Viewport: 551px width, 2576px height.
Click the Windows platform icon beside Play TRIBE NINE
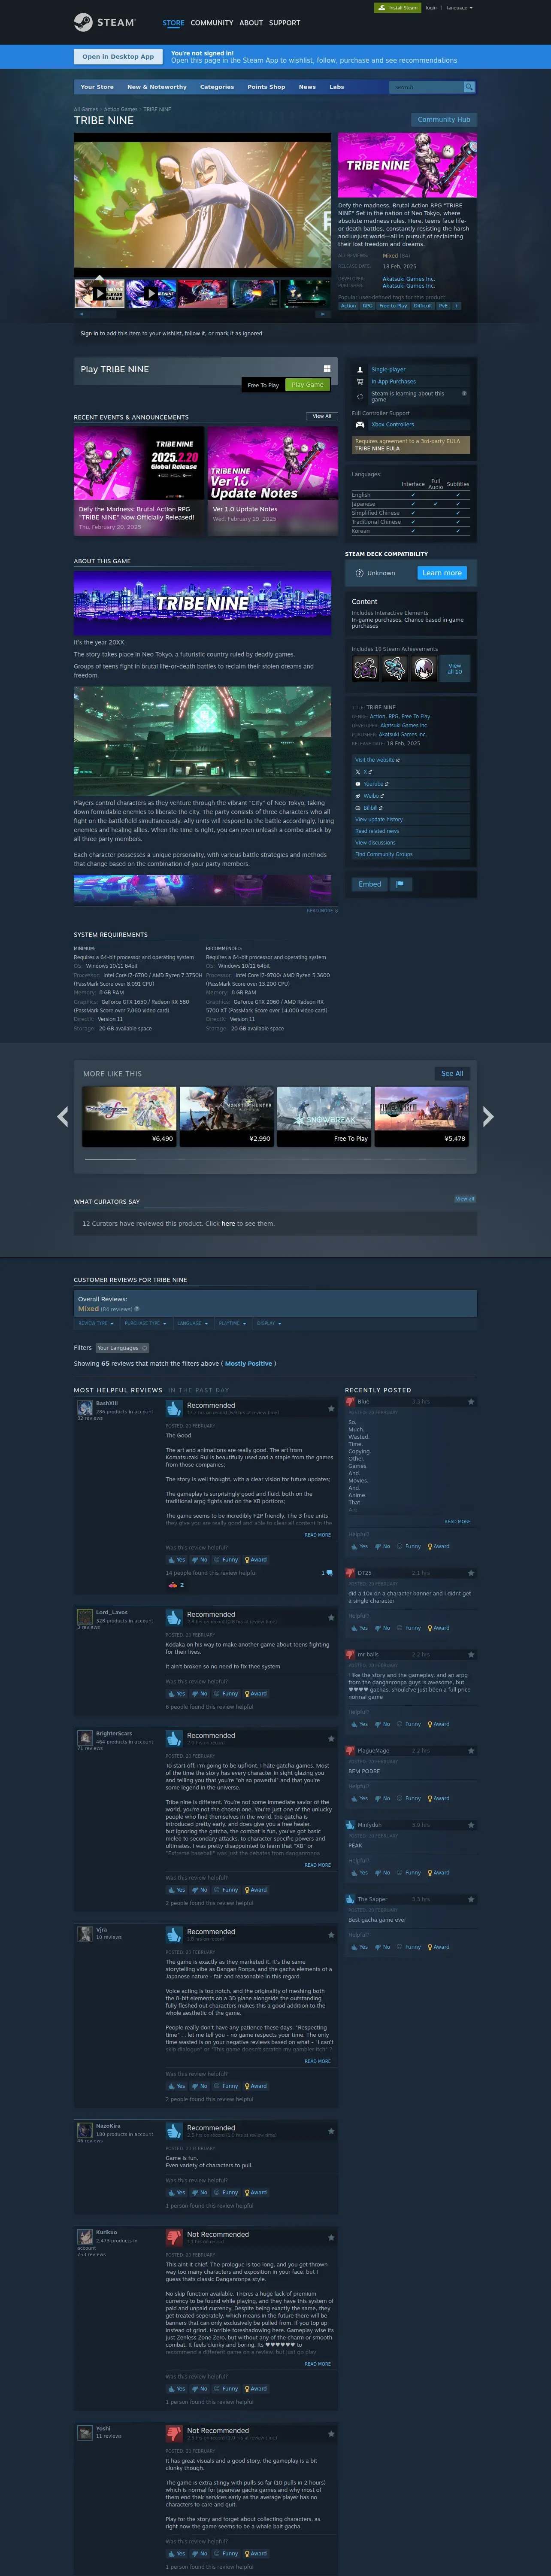(327, 369)
